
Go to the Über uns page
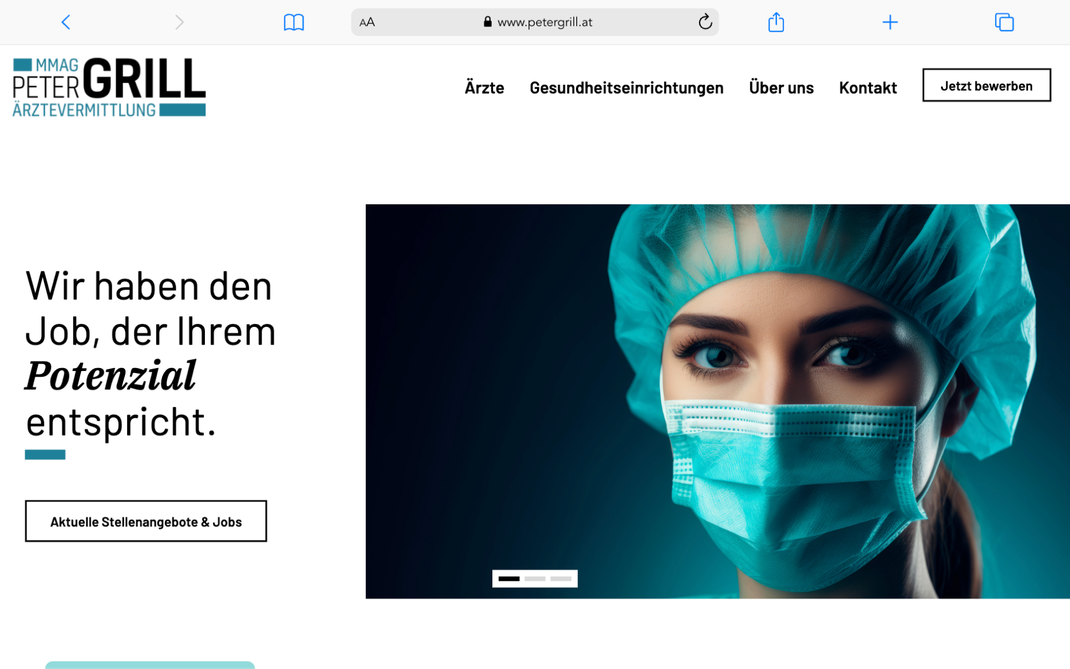781,87
